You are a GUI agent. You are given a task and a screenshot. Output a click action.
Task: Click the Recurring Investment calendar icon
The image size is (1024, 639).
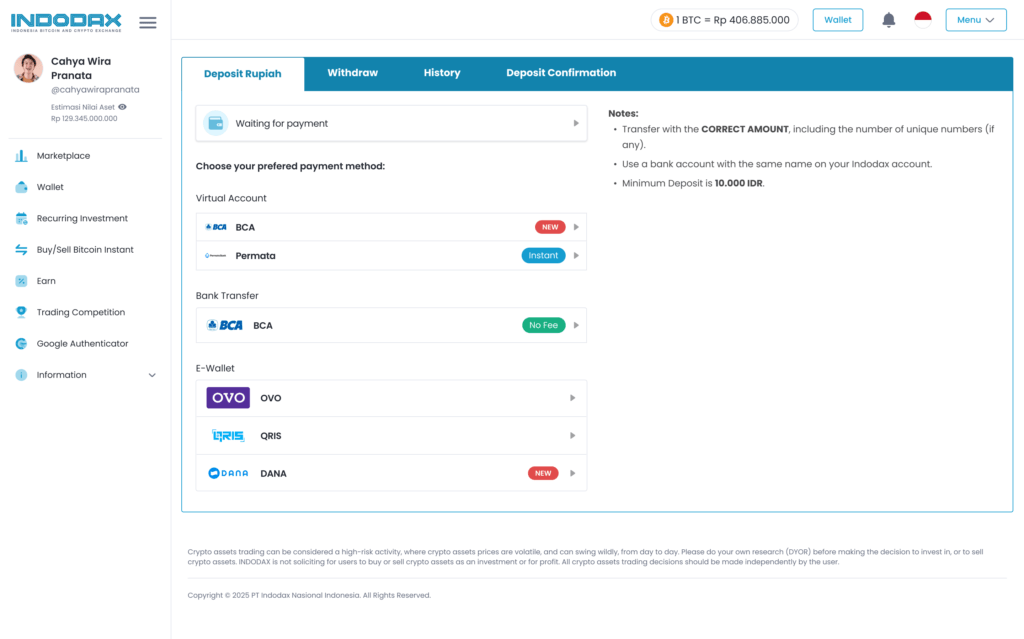22,218
